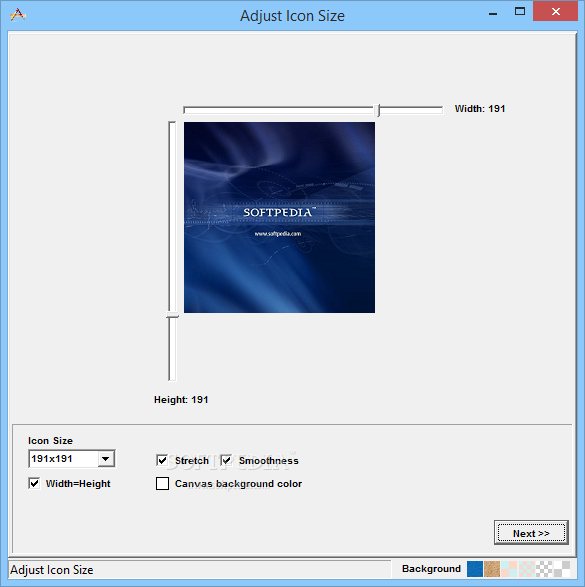The width and height of the screenshot is (585, 587).
Task: Click 'Adjust Icon Size' status bar text
Action: (x=52, y=570)
